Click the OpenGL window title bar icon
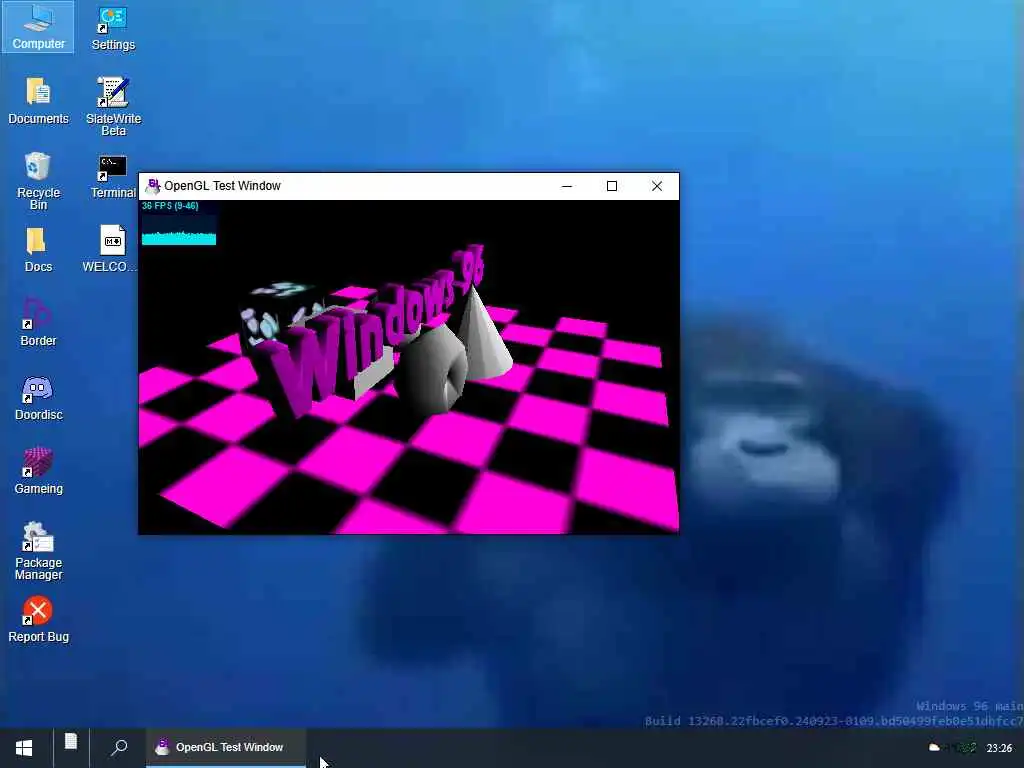 (153, 186)
